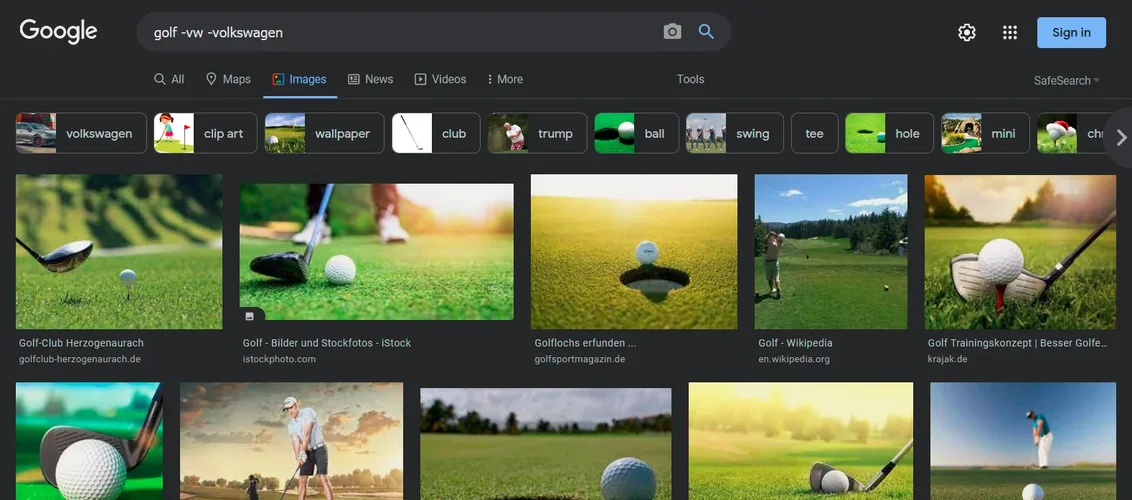Expand the SafeSearch dropdown
Screen dimensions: 1132x500
tap(1066, 81)
